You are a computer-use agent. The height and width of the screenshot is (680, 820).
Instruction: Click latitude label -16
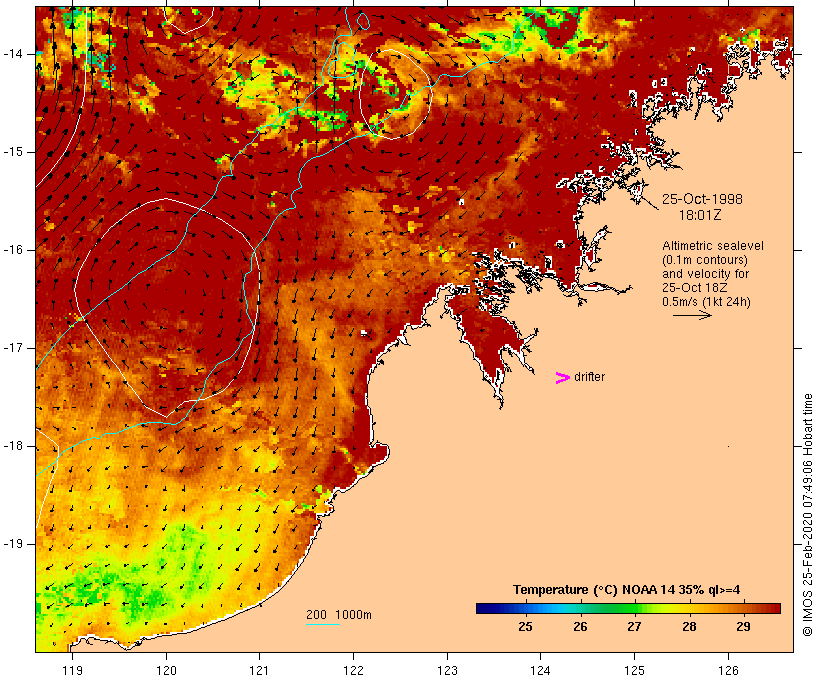point(13,250)
